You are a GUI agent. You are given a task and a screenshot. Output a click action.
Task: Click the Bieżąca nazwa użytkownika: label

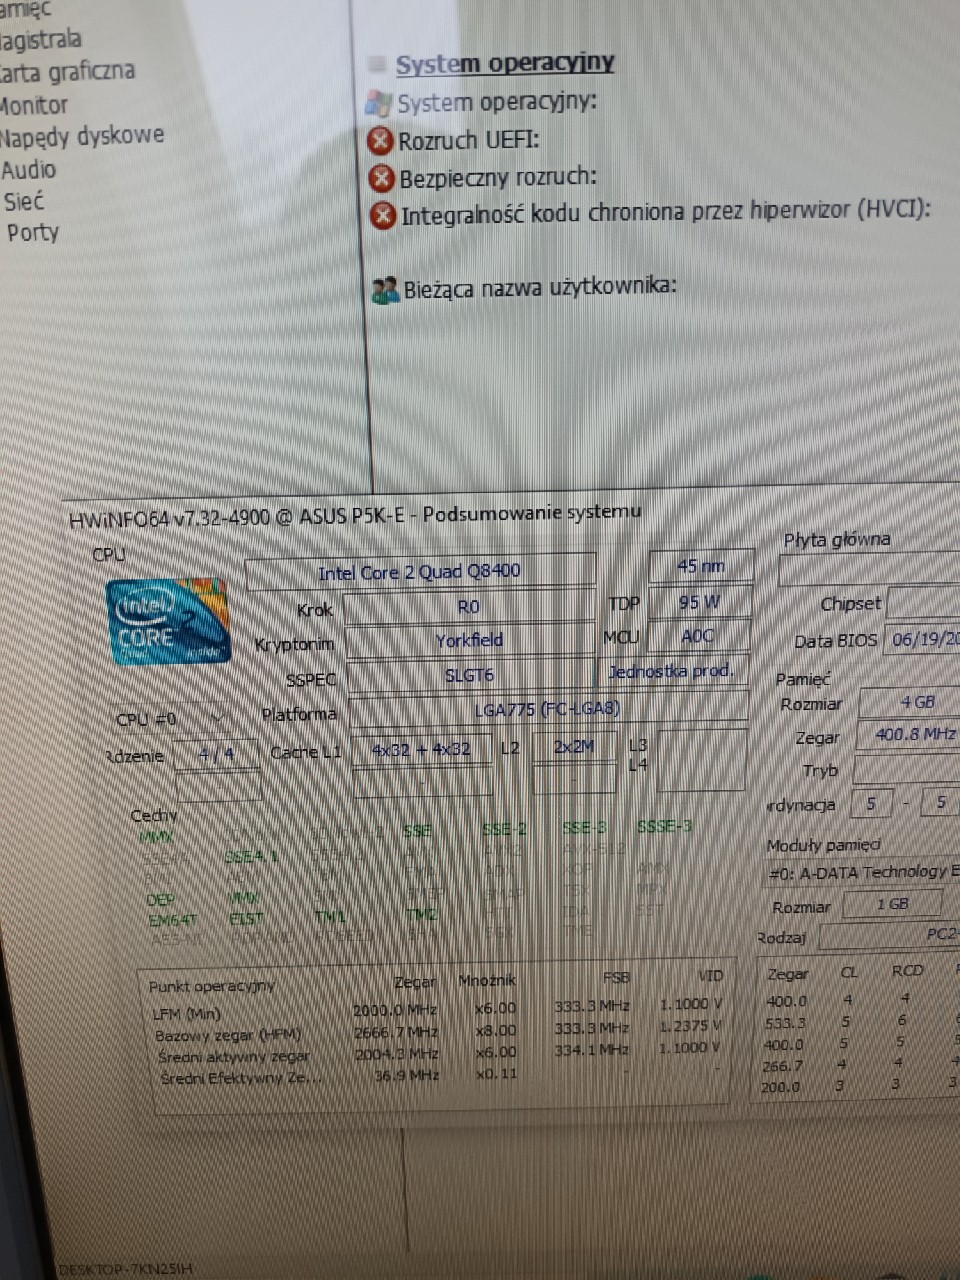540,288
